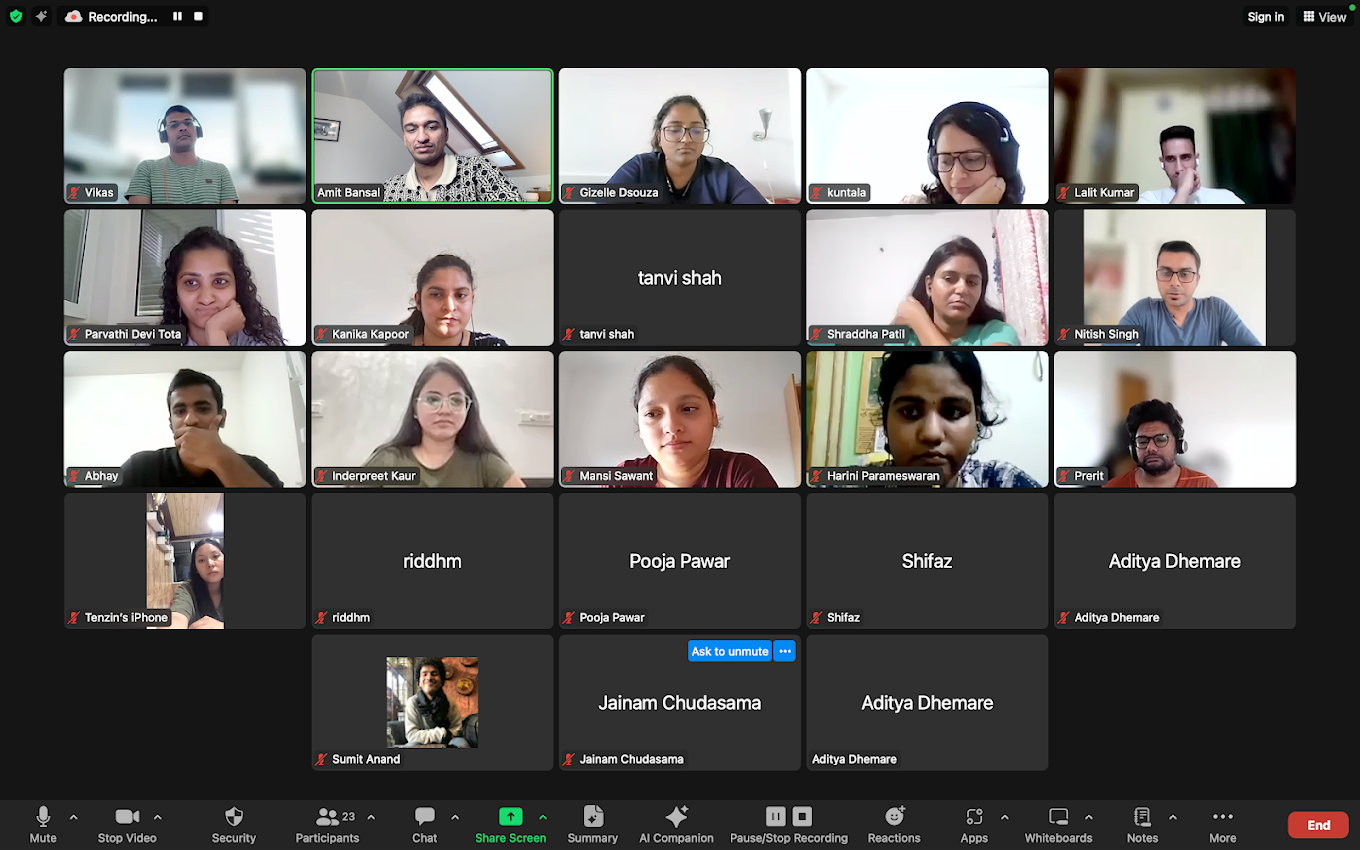Select Amit Bansal's video tile
This screenshot has height=850, width=1360.
tap(432, 136)
